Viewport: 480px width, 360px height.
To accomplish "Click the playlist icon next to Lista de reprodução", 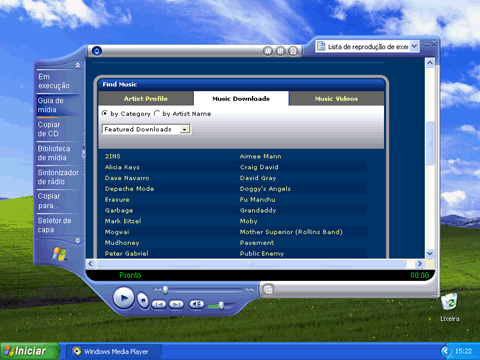I will tap(321, 46).
